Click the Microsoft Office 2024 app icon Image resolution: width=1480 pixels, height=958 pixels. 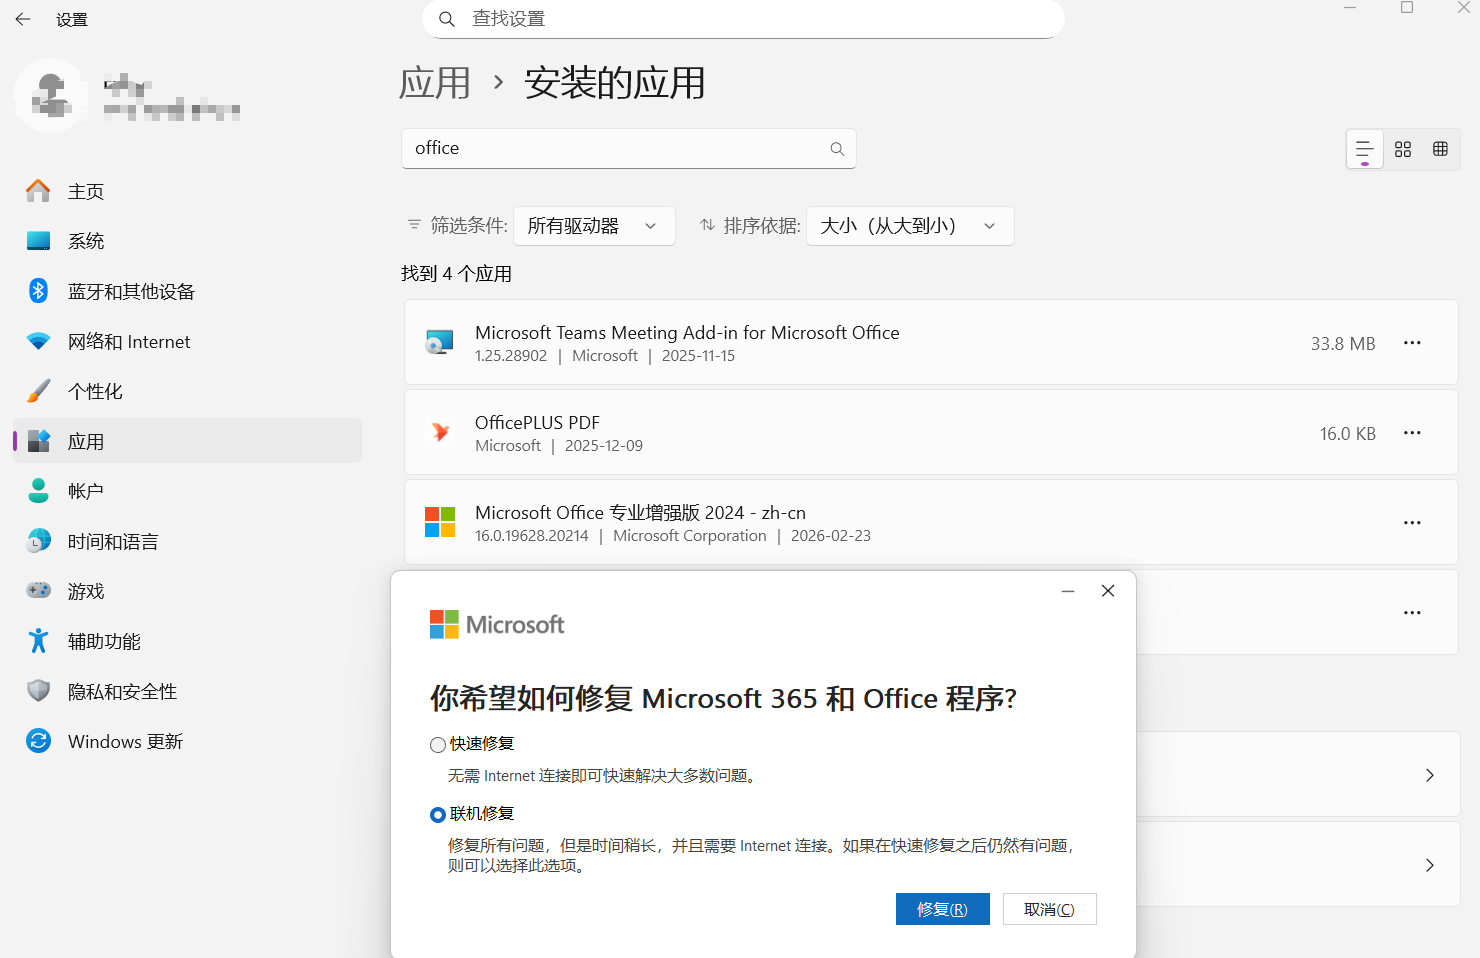pyautogui.click(x=440, y=522)
